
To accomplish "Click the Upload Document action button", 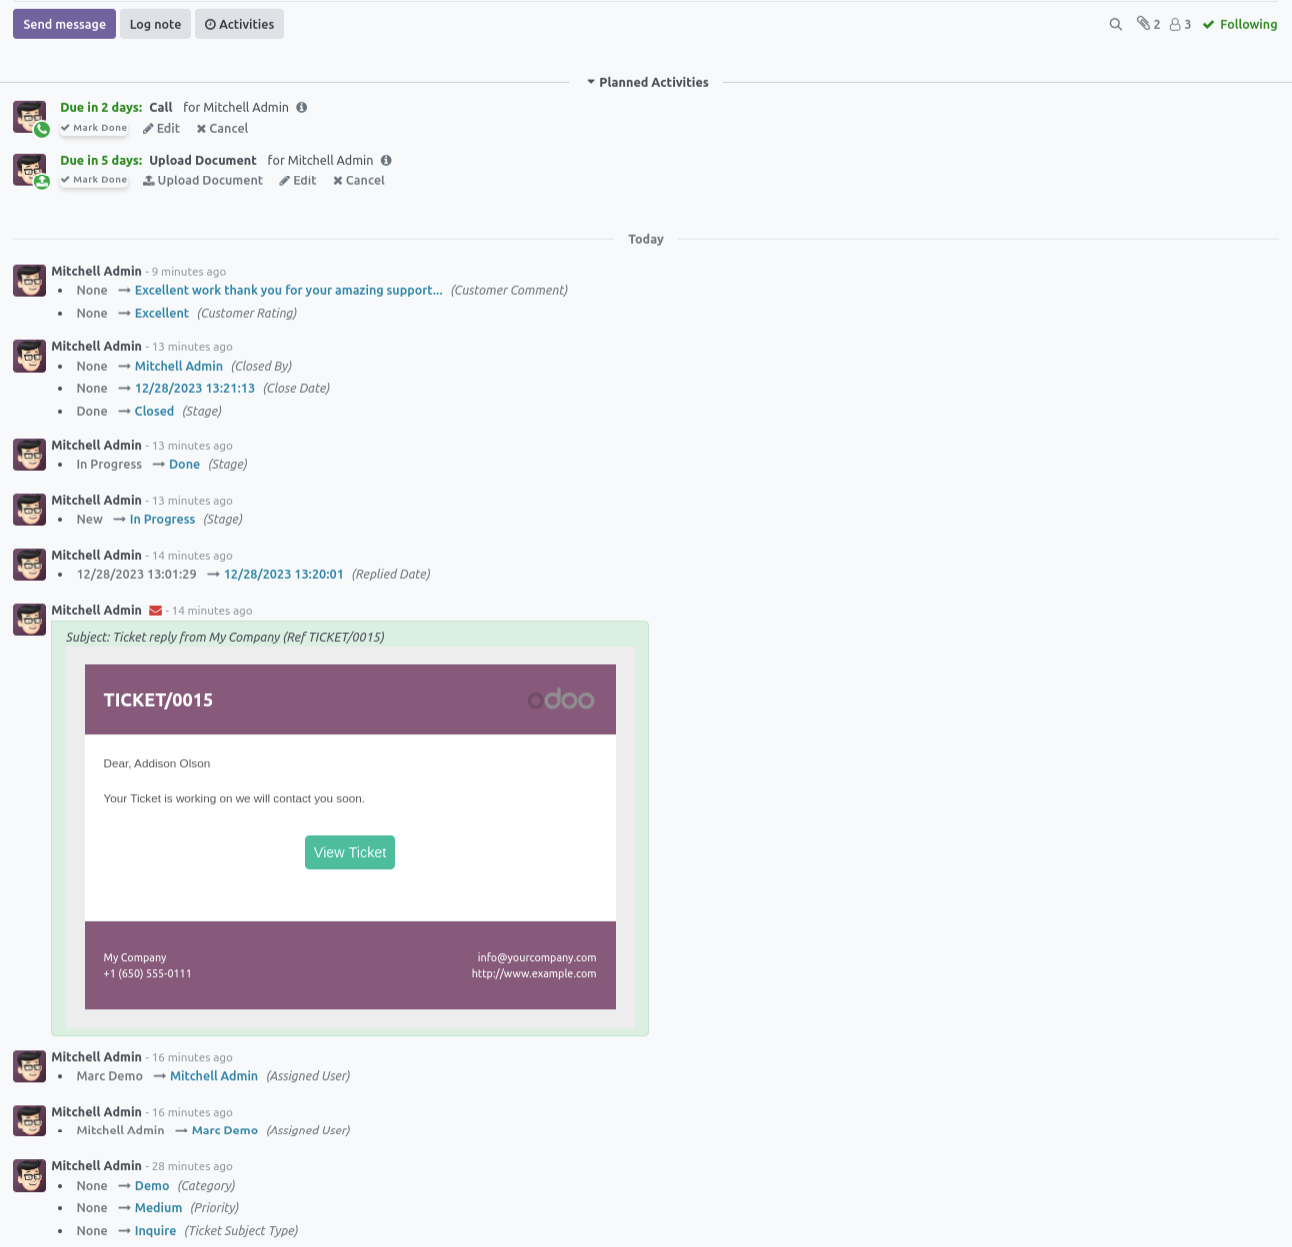I will (x=203, y=180).
